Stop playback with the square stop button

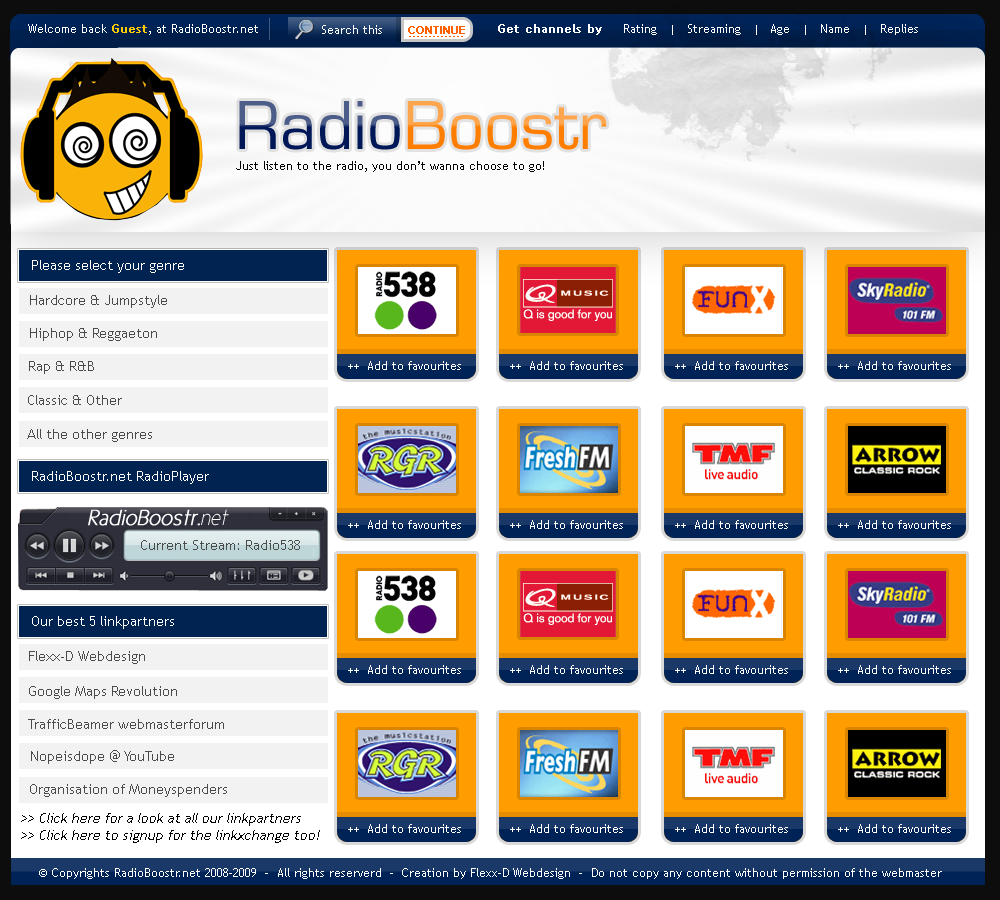click(70, 575)
